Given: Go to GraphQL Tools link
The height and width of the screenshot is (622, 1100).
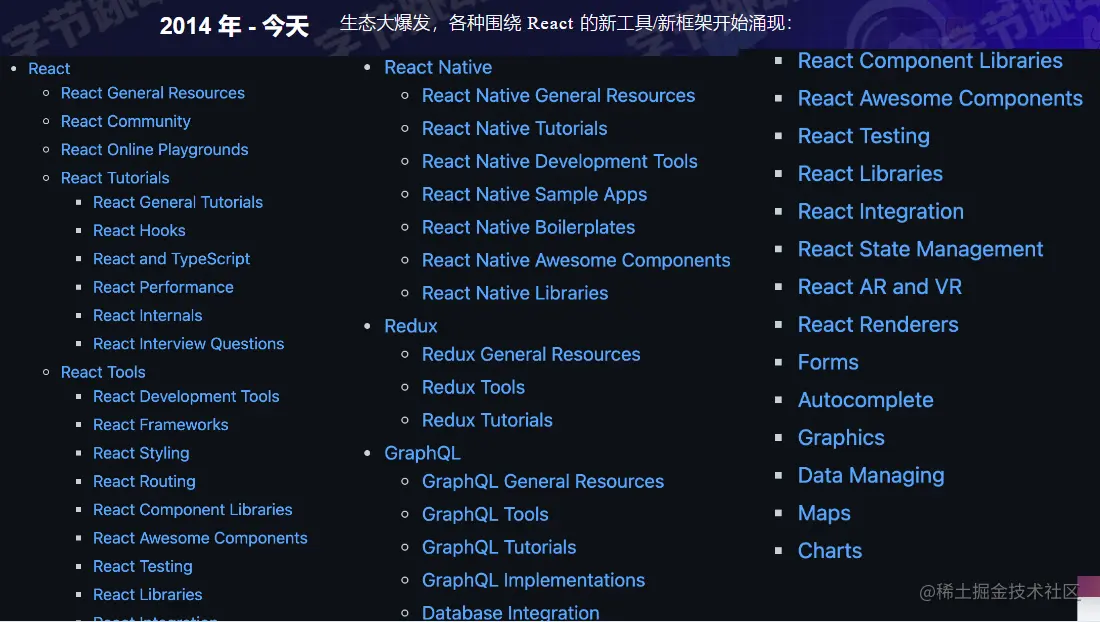Looking at the screenshot, I should tap(485, 514).
